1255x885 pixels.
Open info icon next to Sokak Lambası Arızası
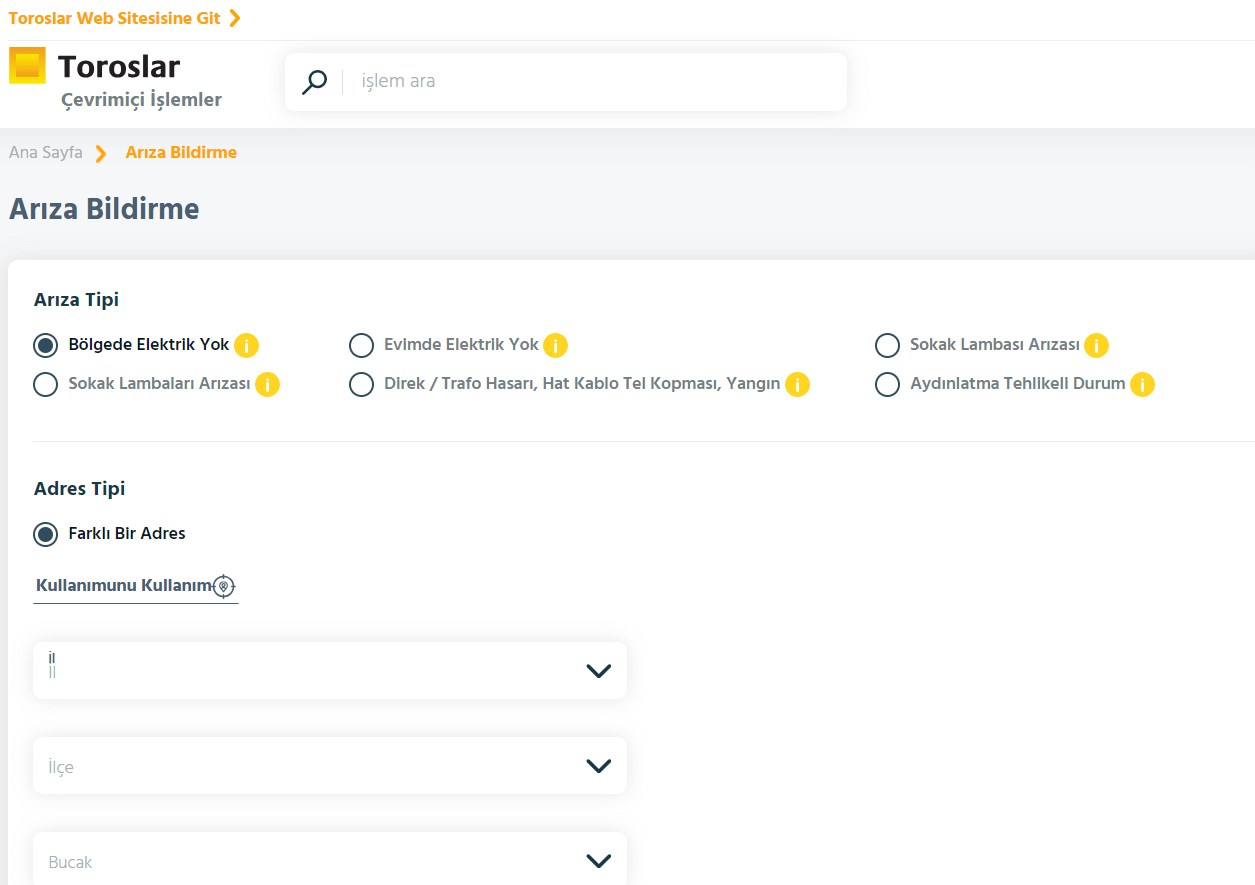tap(1096, 346)
